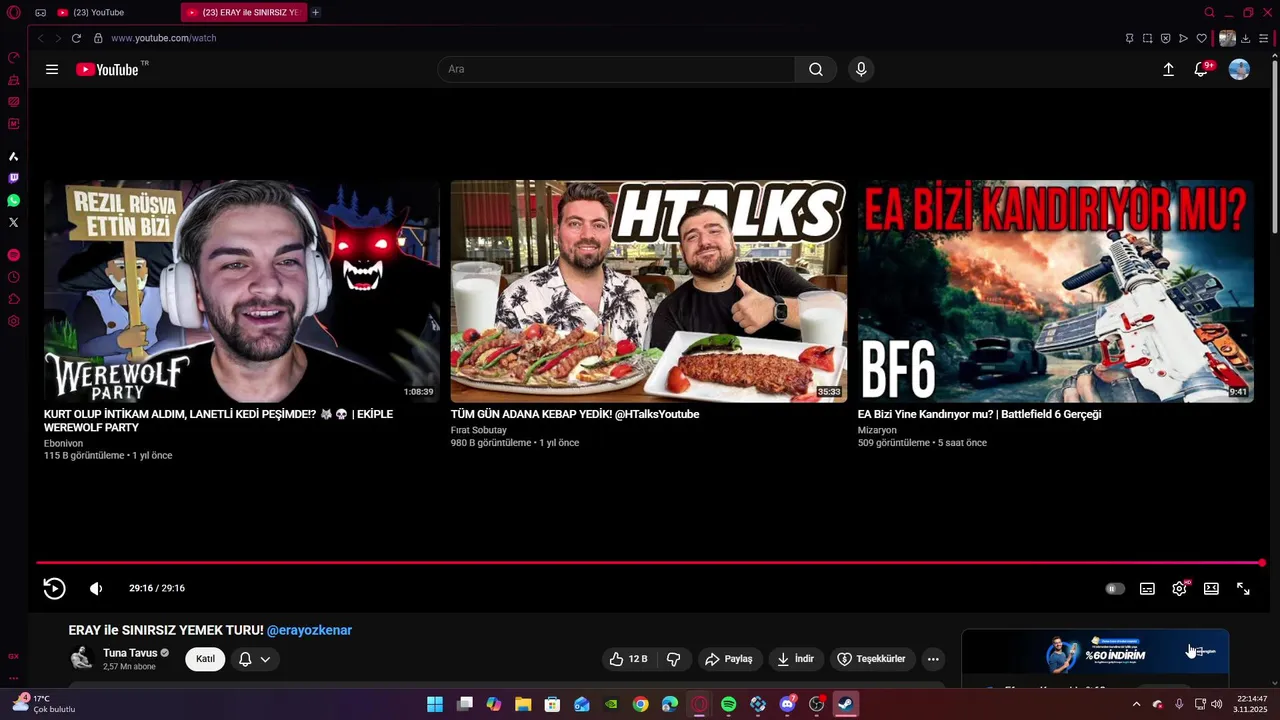Screen dimensions: 1280x720
Task: Search open tabs with the top-right magnifier
Action: click(1209, 12)
